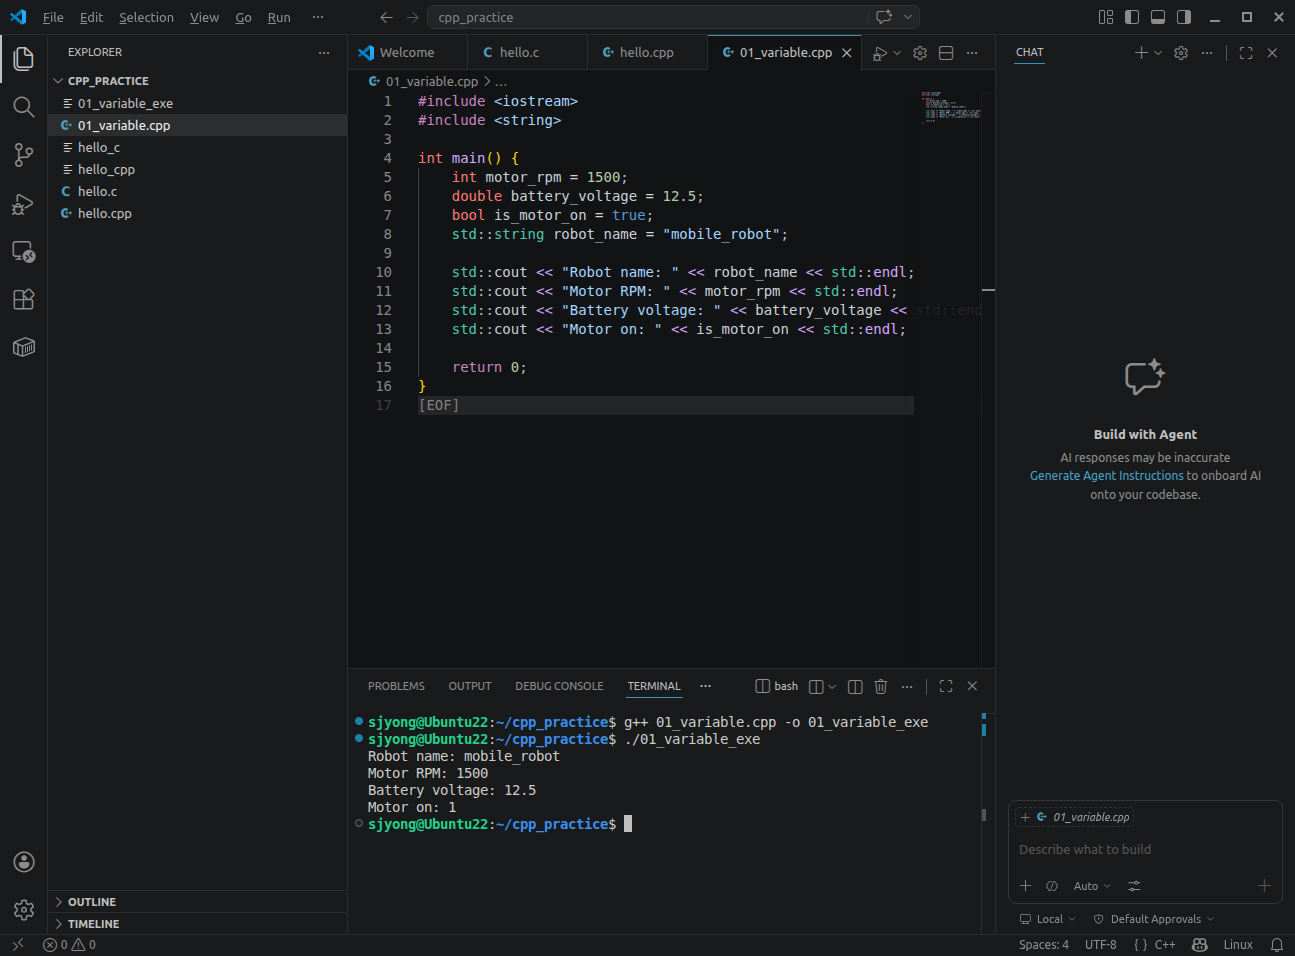
Task: Open the new chat dropdown arrow
Action: [1158, 53]
